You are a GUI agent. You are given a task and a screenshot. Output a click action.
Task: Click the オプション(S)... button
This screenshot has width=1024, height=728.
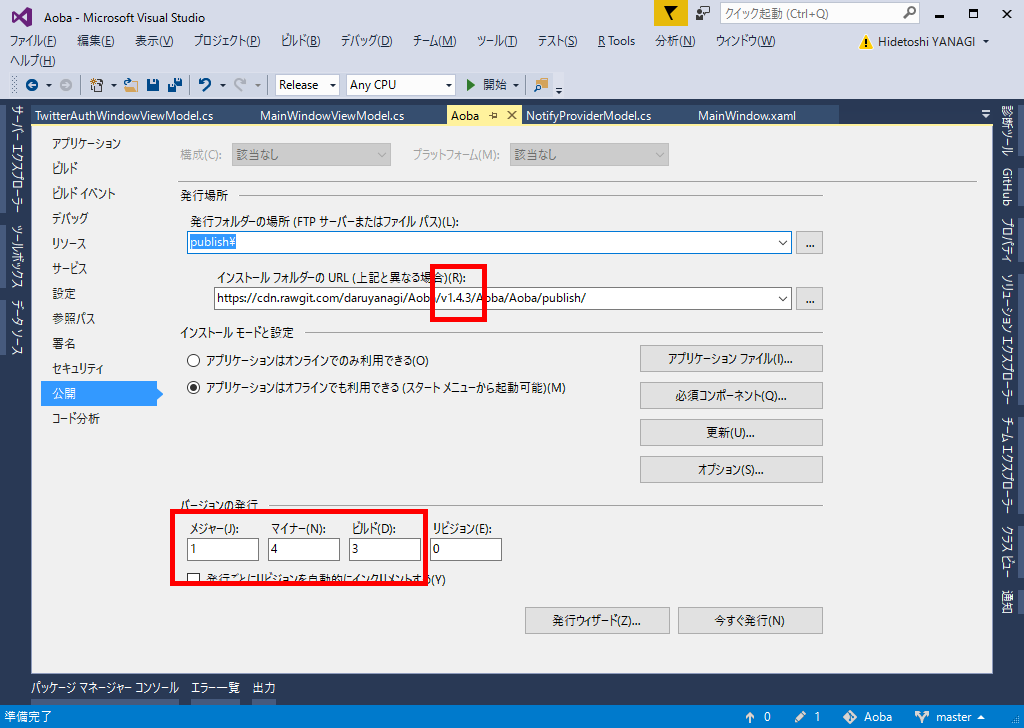click(x=731, y=469)
